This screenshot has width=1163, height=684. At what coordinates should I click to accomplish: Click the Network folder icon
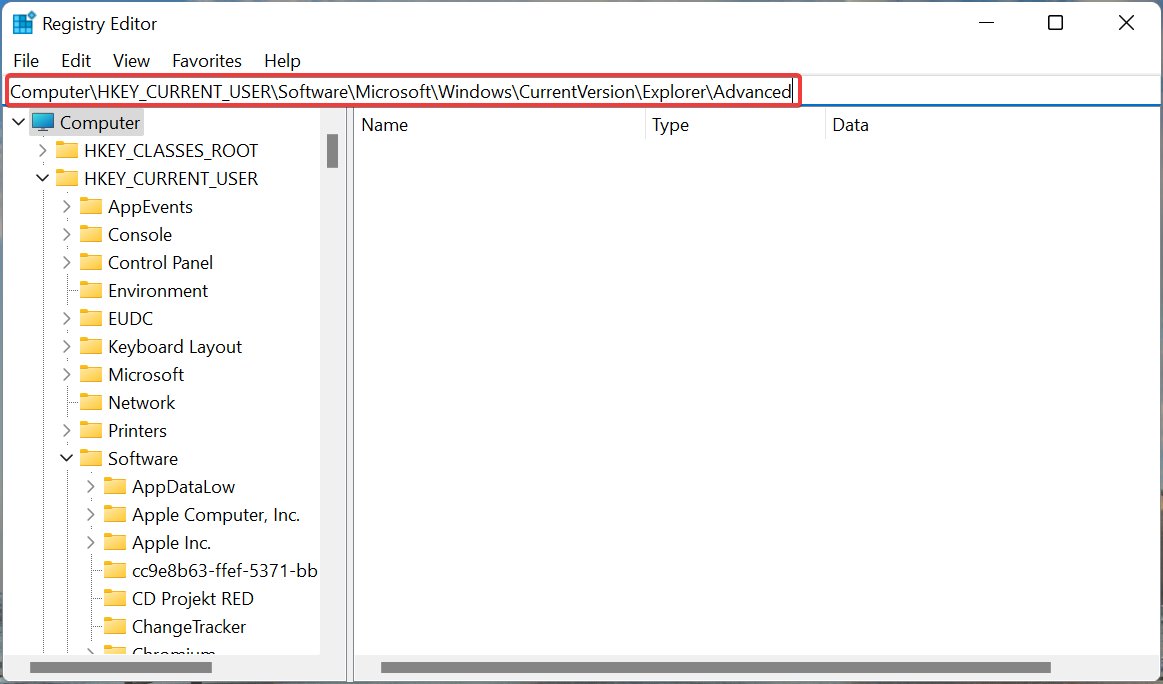coord(91,403)
